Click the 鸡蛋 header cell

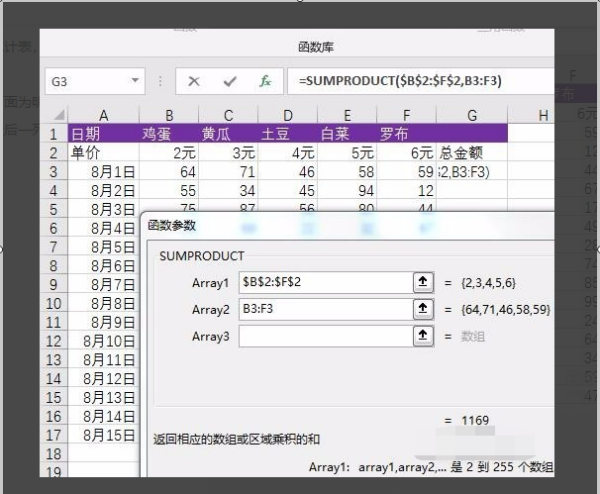click(169, 133)
